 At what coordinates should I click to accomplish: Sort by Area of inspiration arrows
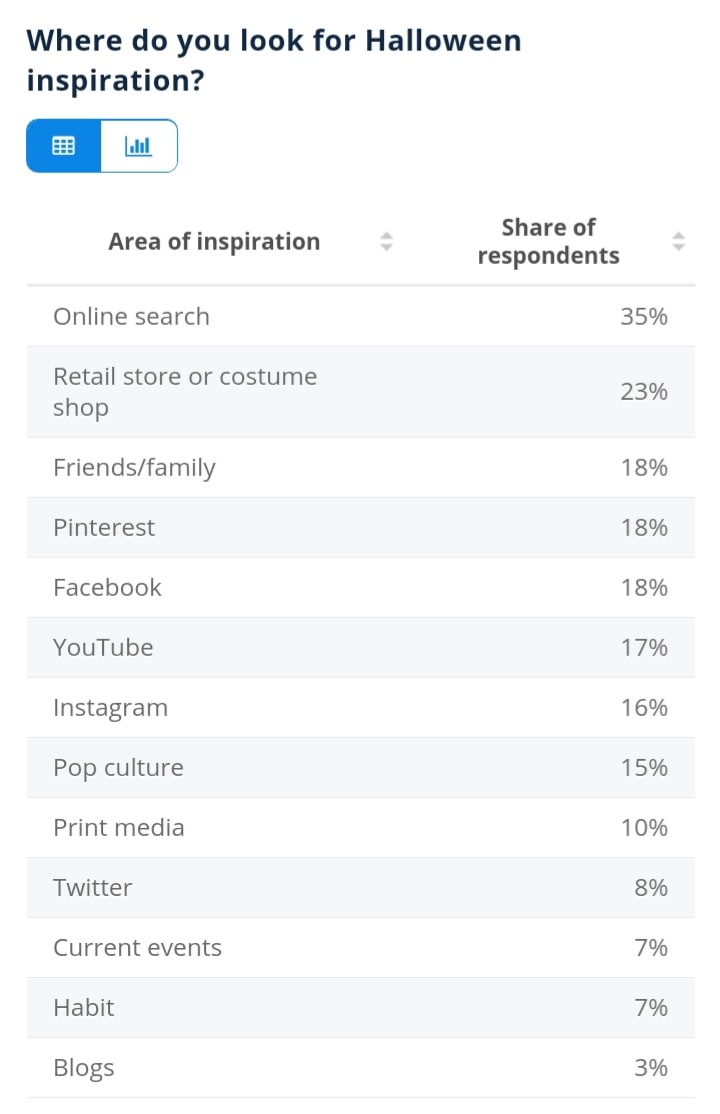(386, 242)
